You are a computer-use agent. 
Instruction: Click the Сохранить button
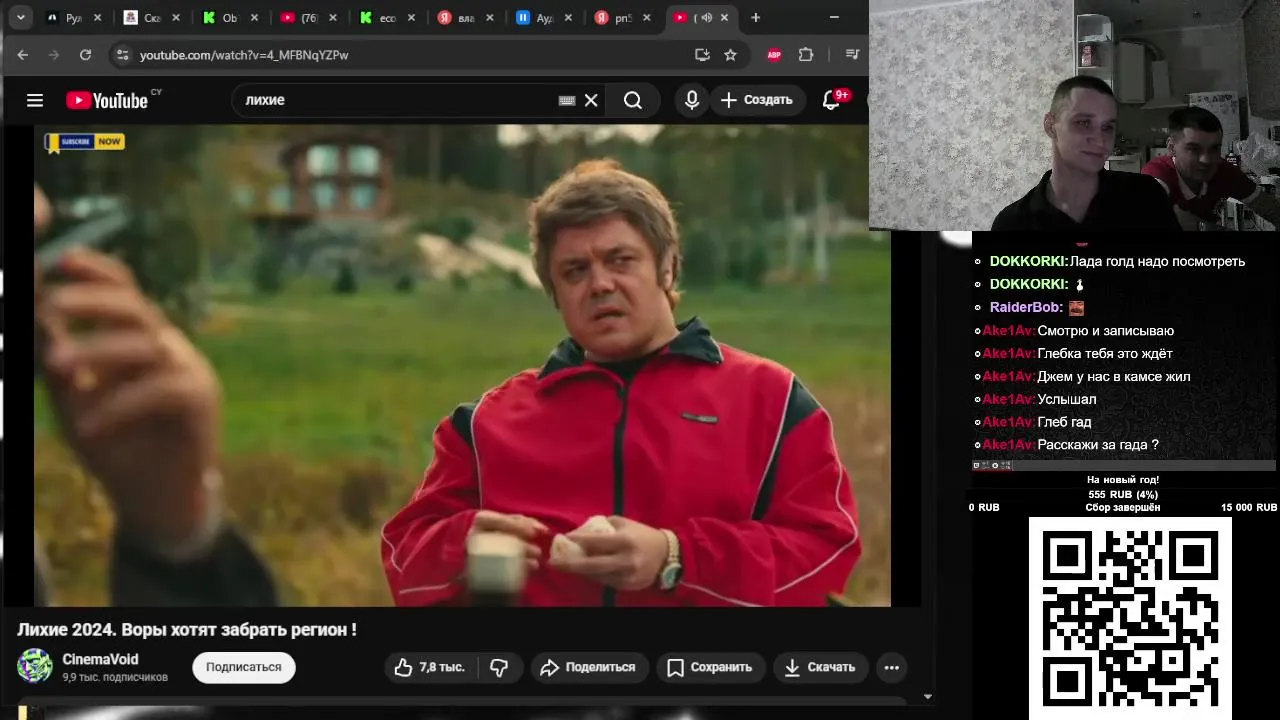(x=710, y=667)
